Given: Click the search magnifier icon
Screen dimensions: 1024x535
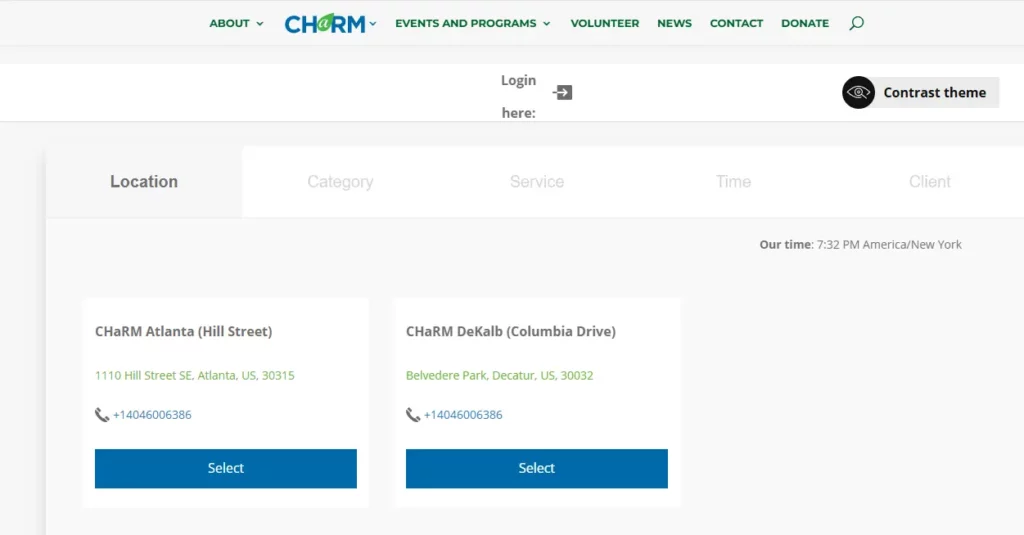Looking at the screenshot, I should tap(856, 24).
